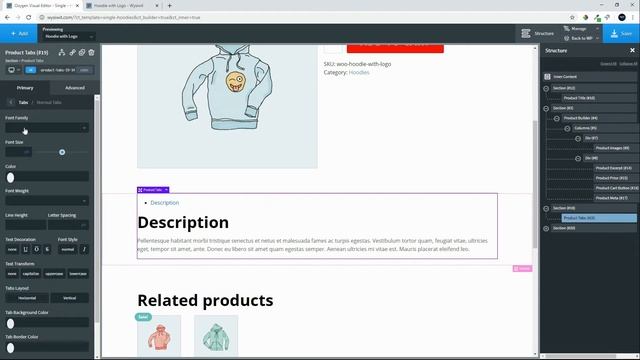Viewport: 640px width, 360px height.
Task: Click the Letter Spacing input field
Action: pos(68,225)
